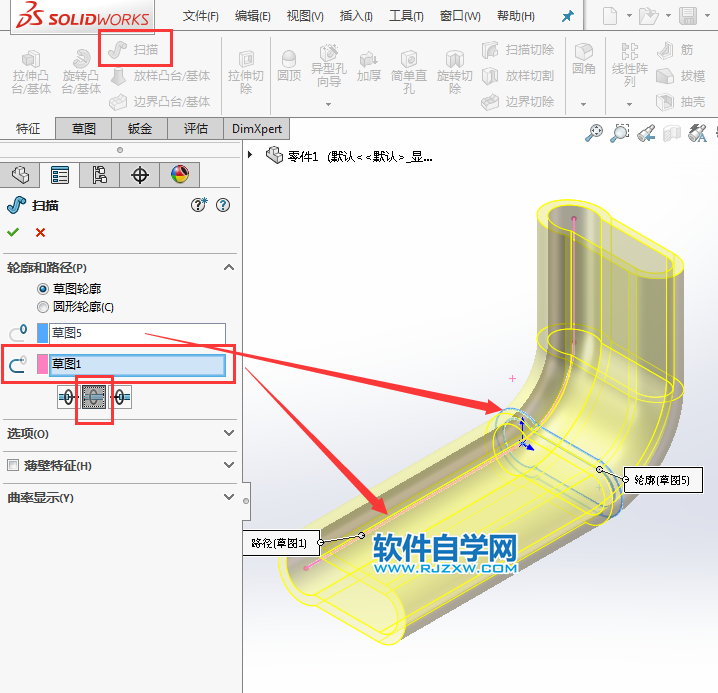Click the 边界凸台/基体 boundary boss tool
The height and width of the screenshot is (693, 718).
point(160,102)
